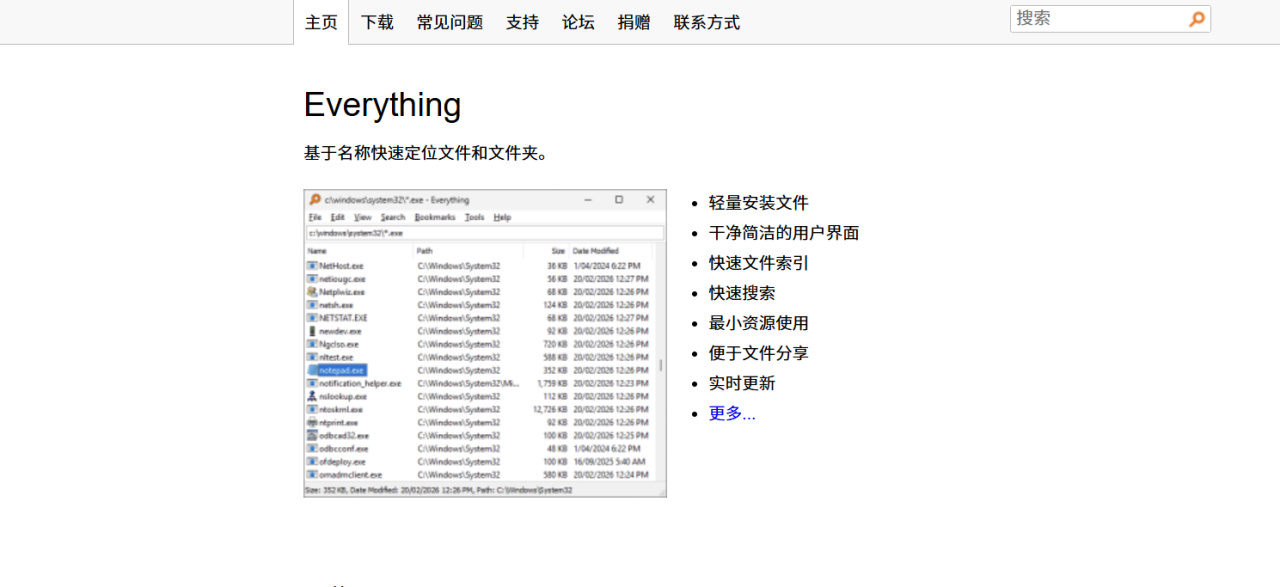Screen dimensions: 1280x587
Task: Follow the 更多... link
Action: (x=732, y=413)
